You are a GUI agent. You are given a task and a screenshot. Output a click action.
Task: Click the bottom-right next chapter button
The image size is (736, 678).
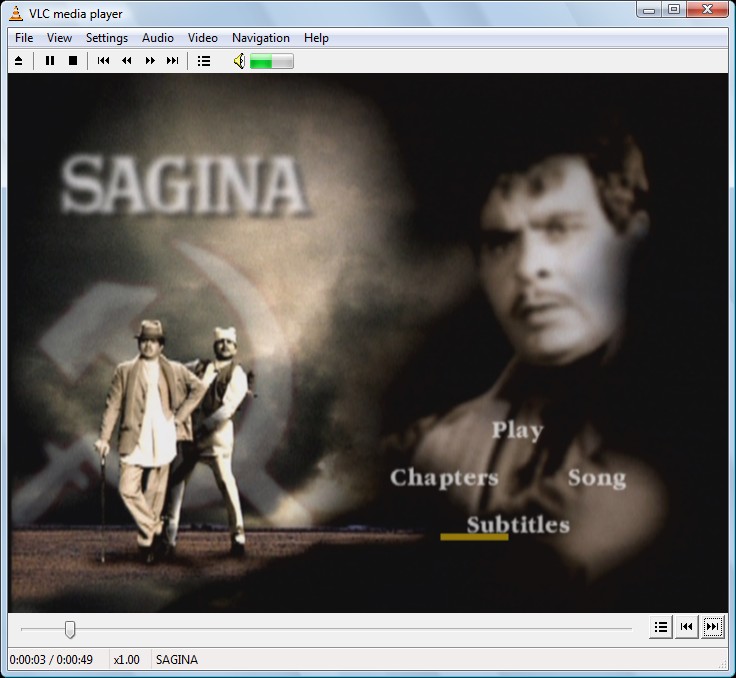712,627
